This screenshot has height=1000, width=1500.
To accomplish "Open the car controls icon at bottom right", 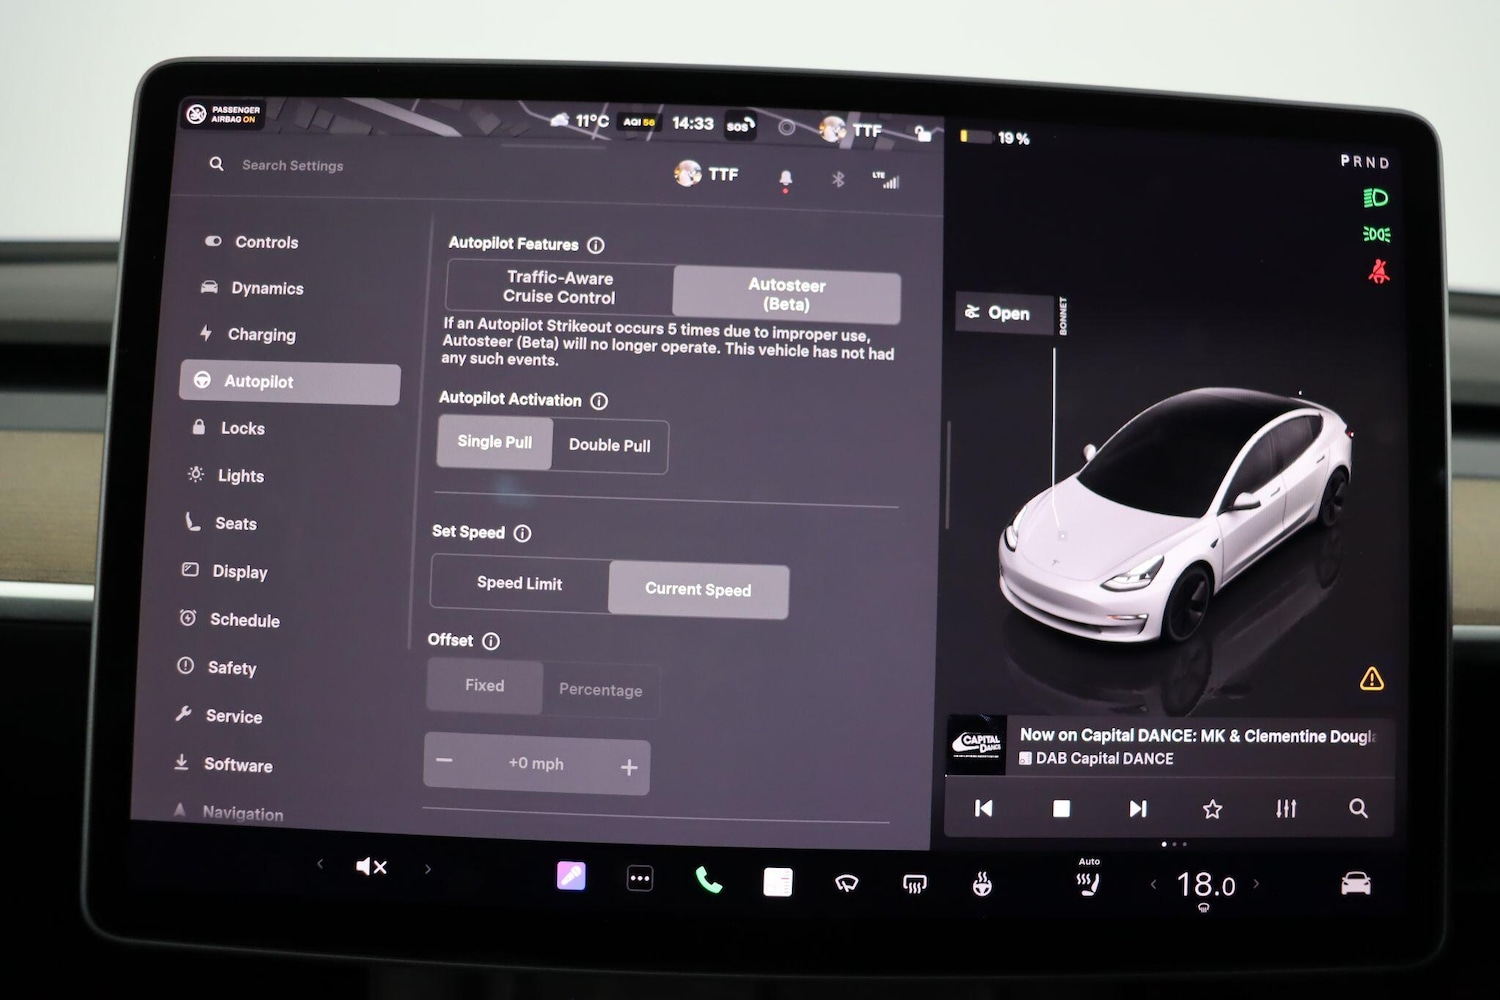I will click(1356, 883).
